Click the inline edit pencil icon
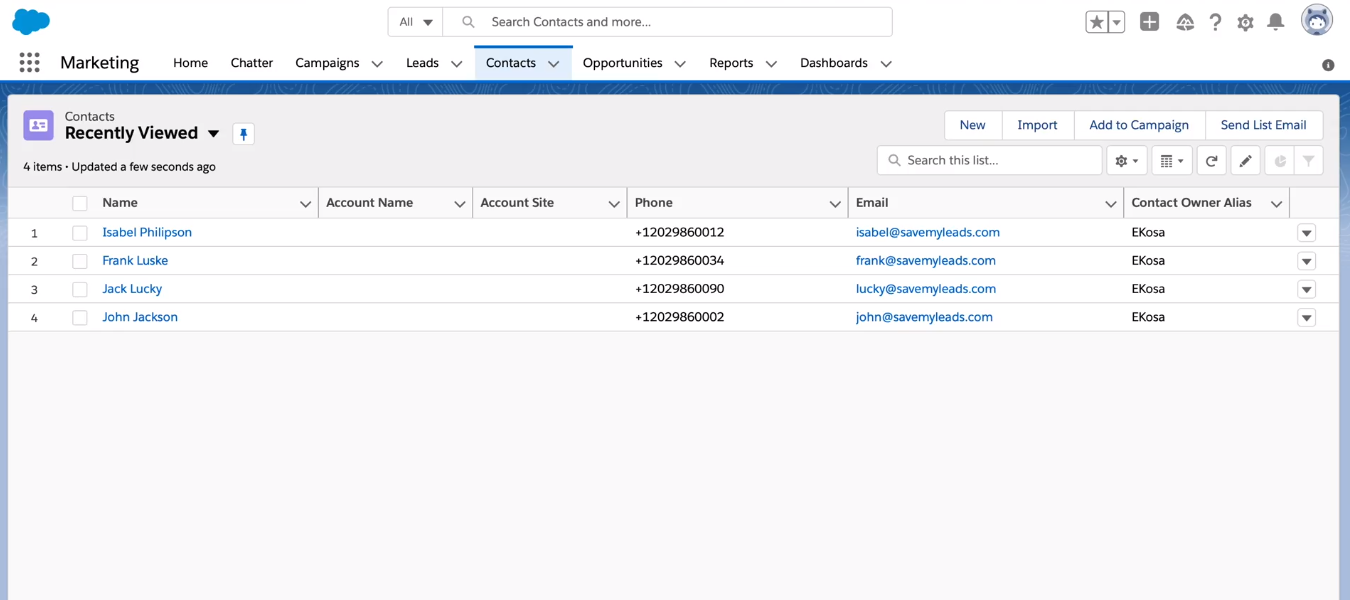 pos(1245,161)
